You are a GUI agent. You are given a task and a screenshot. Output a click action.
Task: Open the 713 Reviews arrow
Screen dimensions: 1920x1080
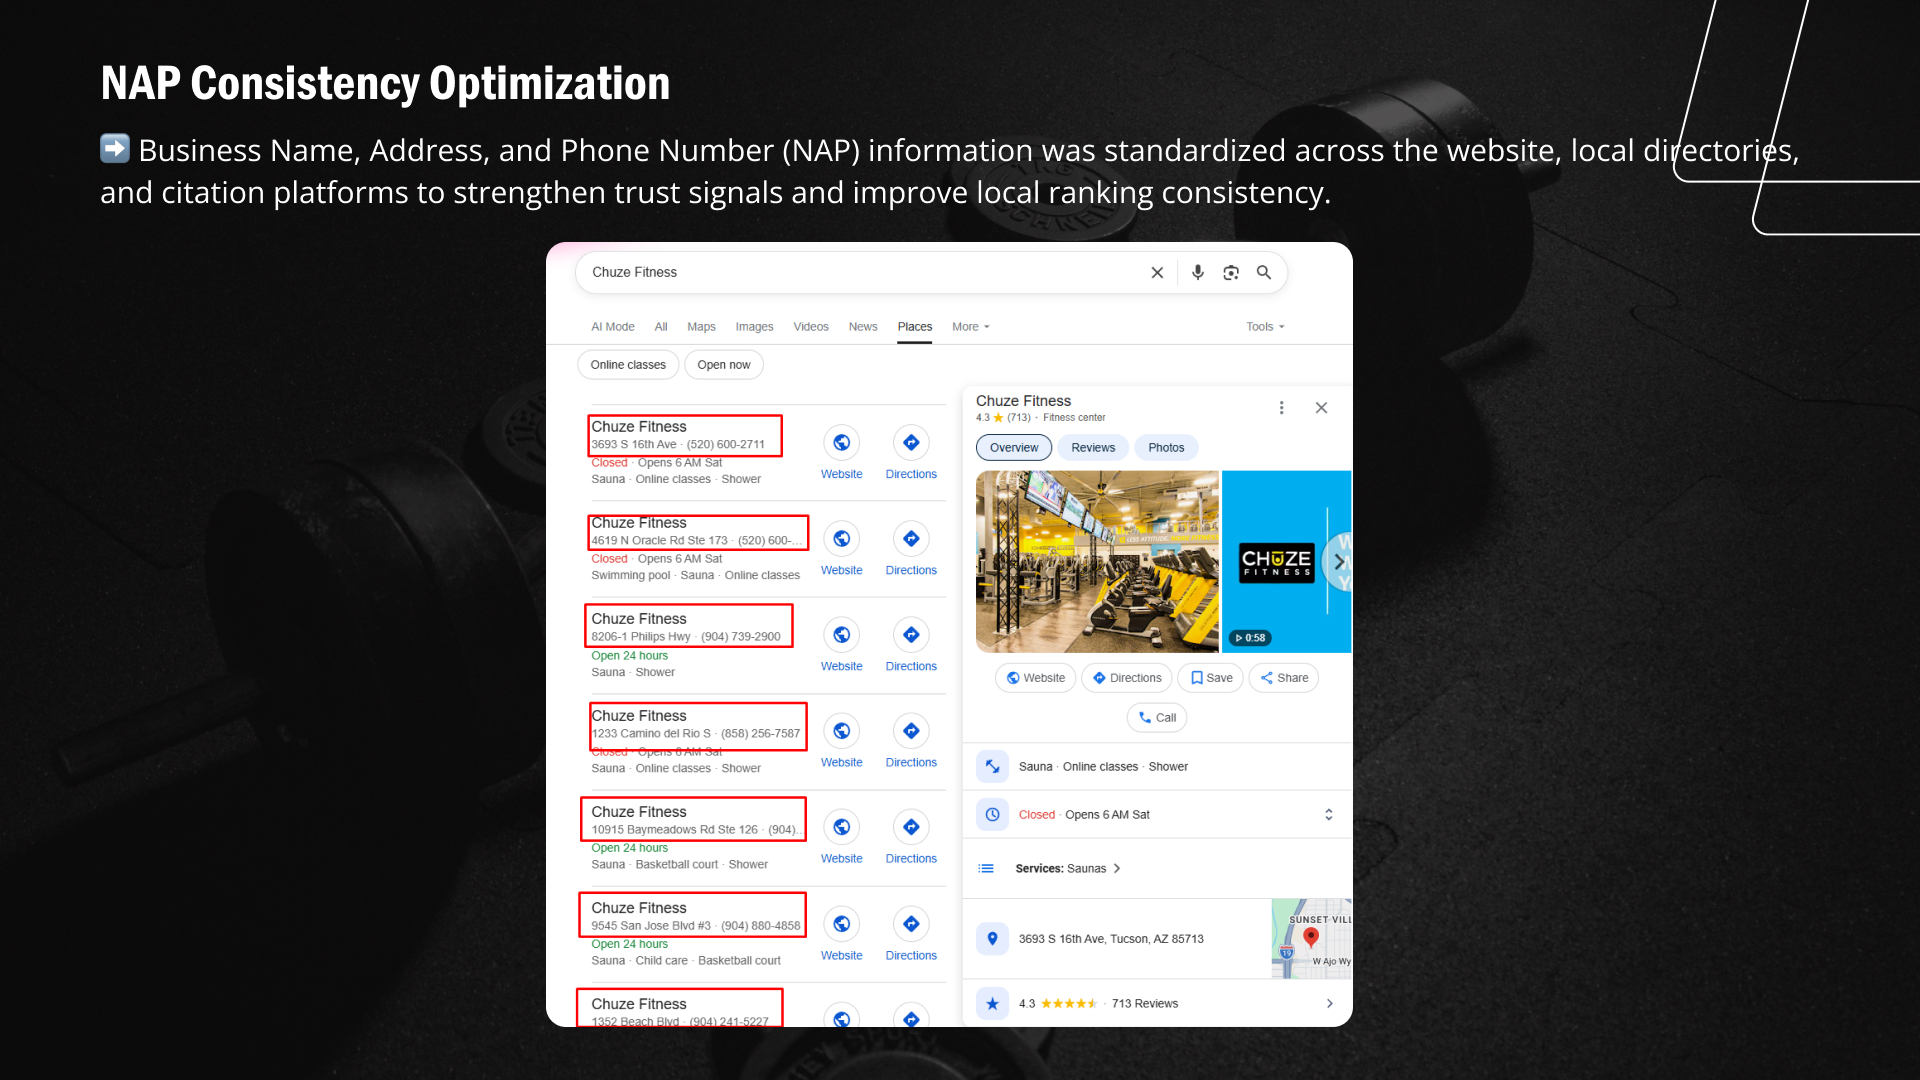click(x=1329, y=1003)
